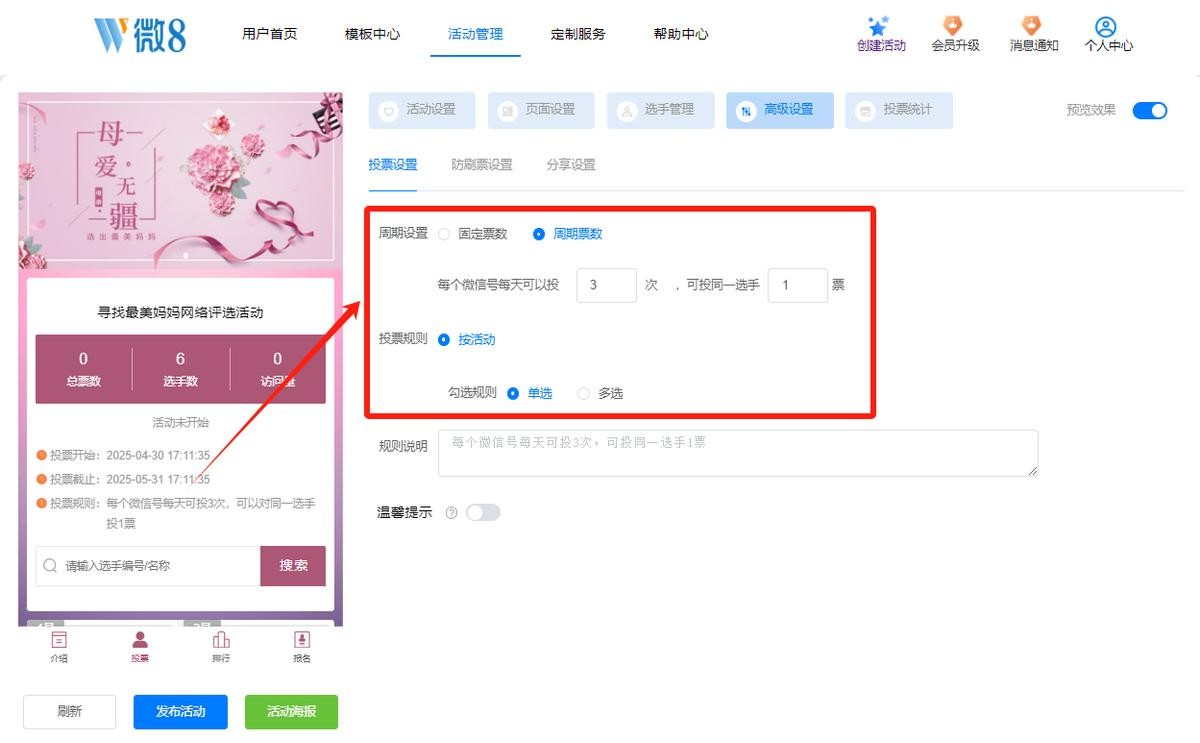Click the 创建活动 star icon
The width and height of the screenshot is (1200, 743).
pos(879,27)
